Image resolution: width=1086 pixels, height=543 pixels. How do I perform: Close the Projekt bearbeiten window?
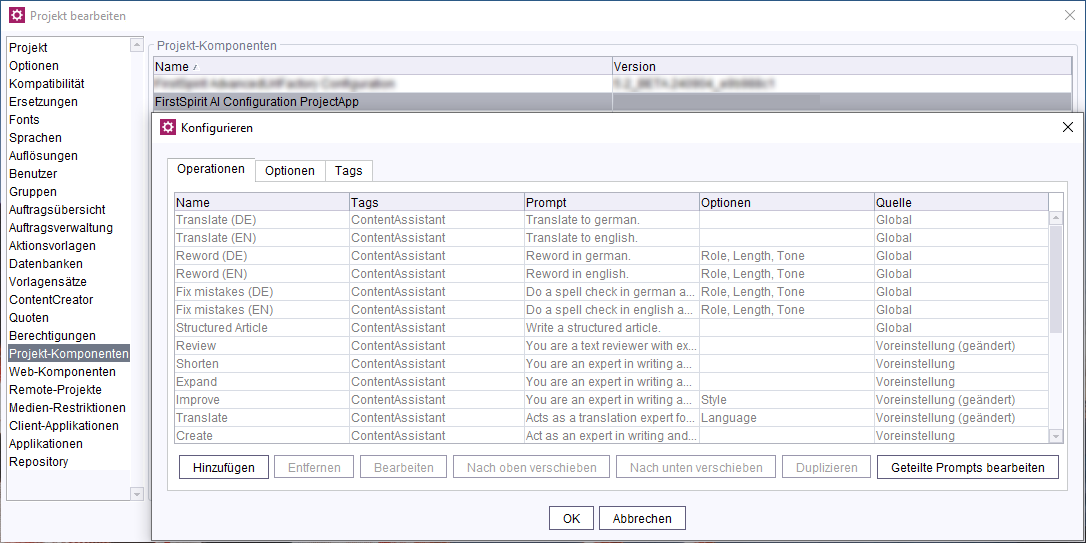(1069, 15)
